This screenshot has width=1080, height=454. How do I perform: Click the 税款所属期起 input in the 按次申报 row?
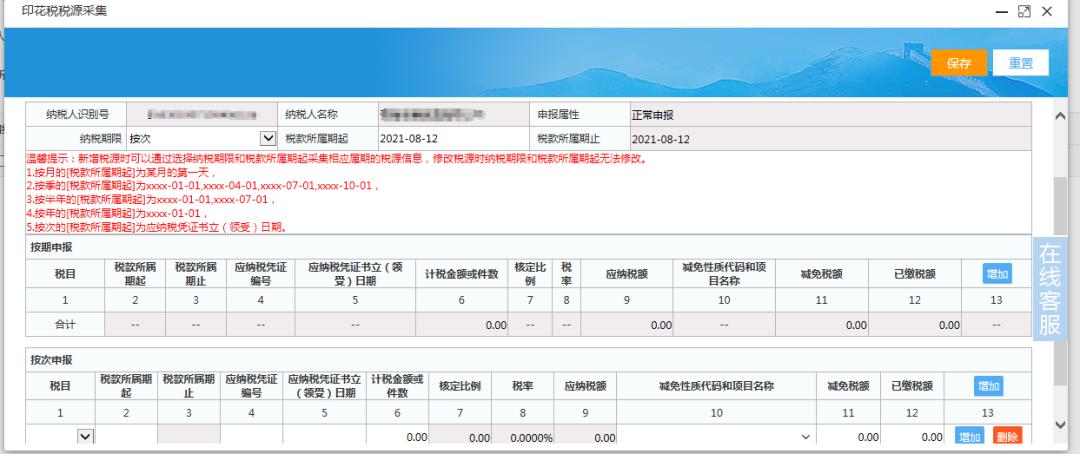pos(126,435)
